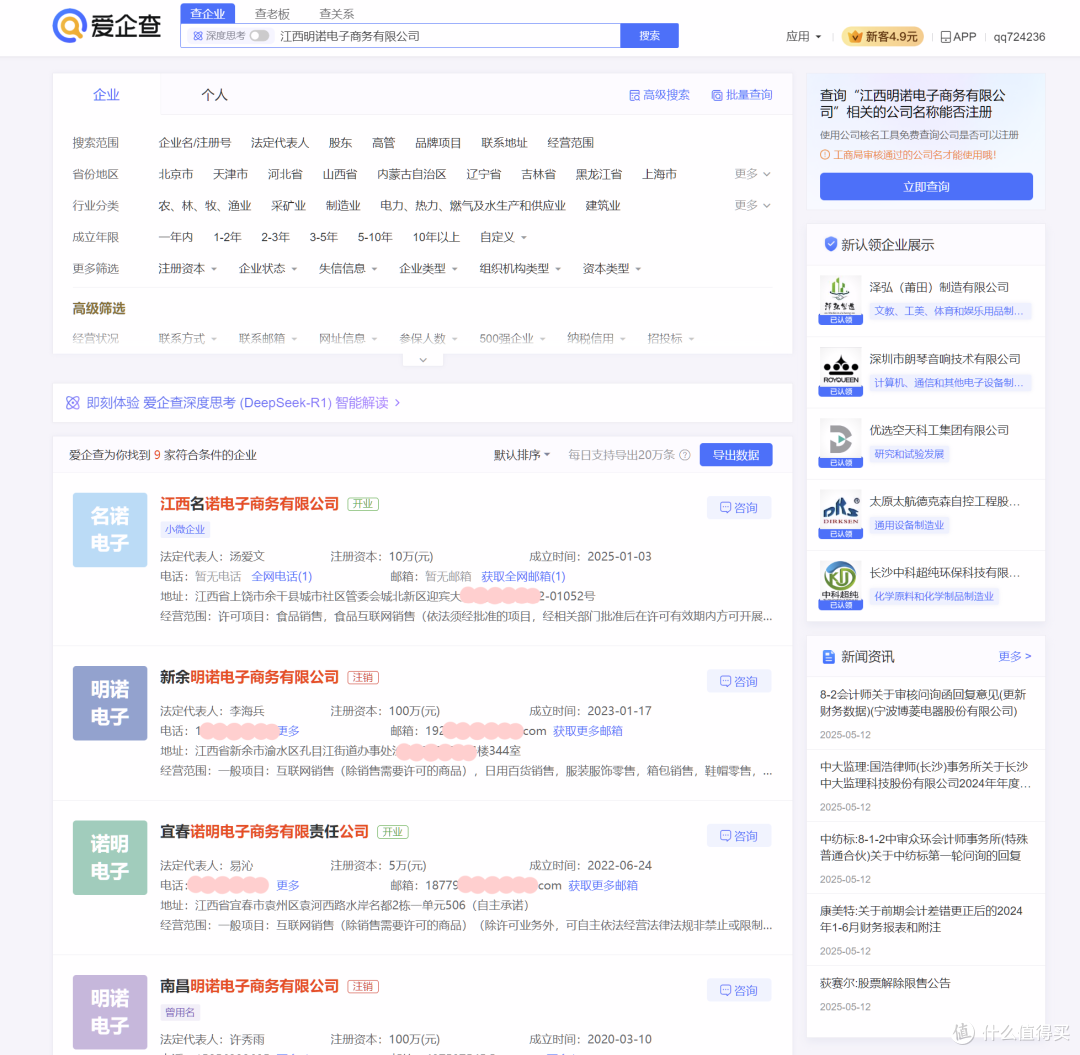Screen dimensions: 1080x1055
Task: Open the 组织机构类型 dropdown
Action: [x=520, y=269]
